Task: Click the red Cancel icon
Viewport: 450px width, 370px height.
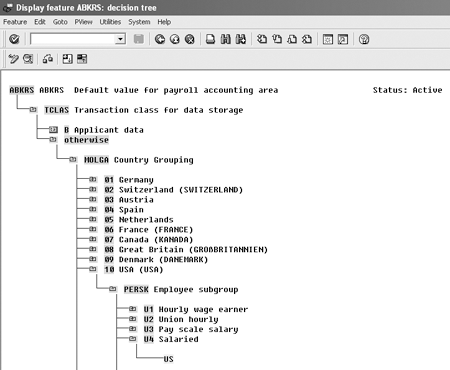Action: point(190,39)
